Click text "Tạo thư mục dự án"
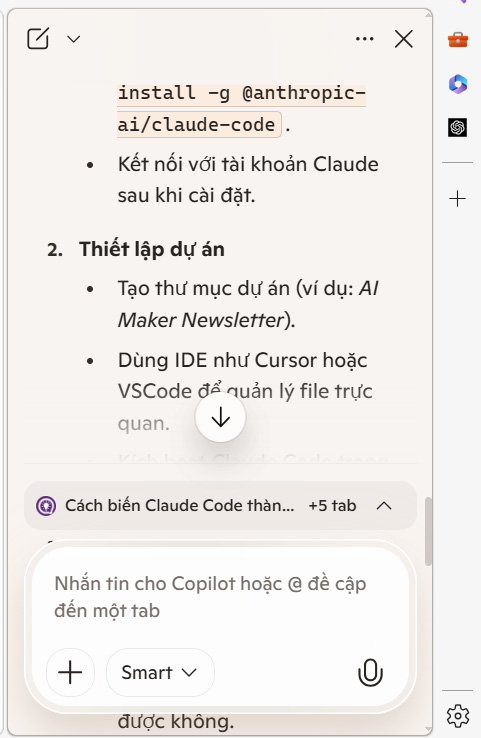This screenshot has height=738, width=481. coord(204,289)
